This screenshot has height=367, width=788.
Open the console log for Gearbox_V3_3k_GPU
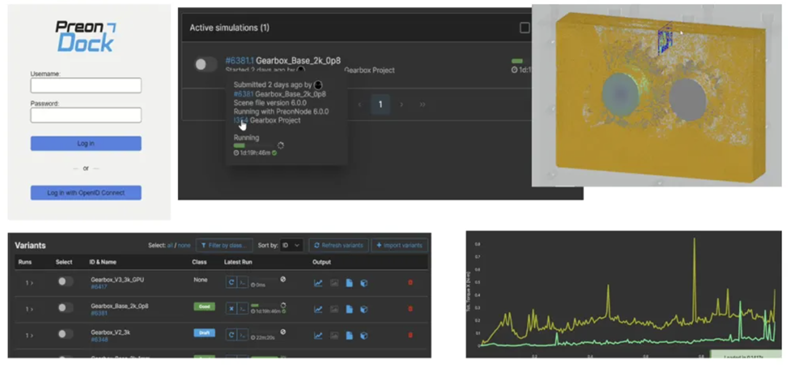coord(243,283)
